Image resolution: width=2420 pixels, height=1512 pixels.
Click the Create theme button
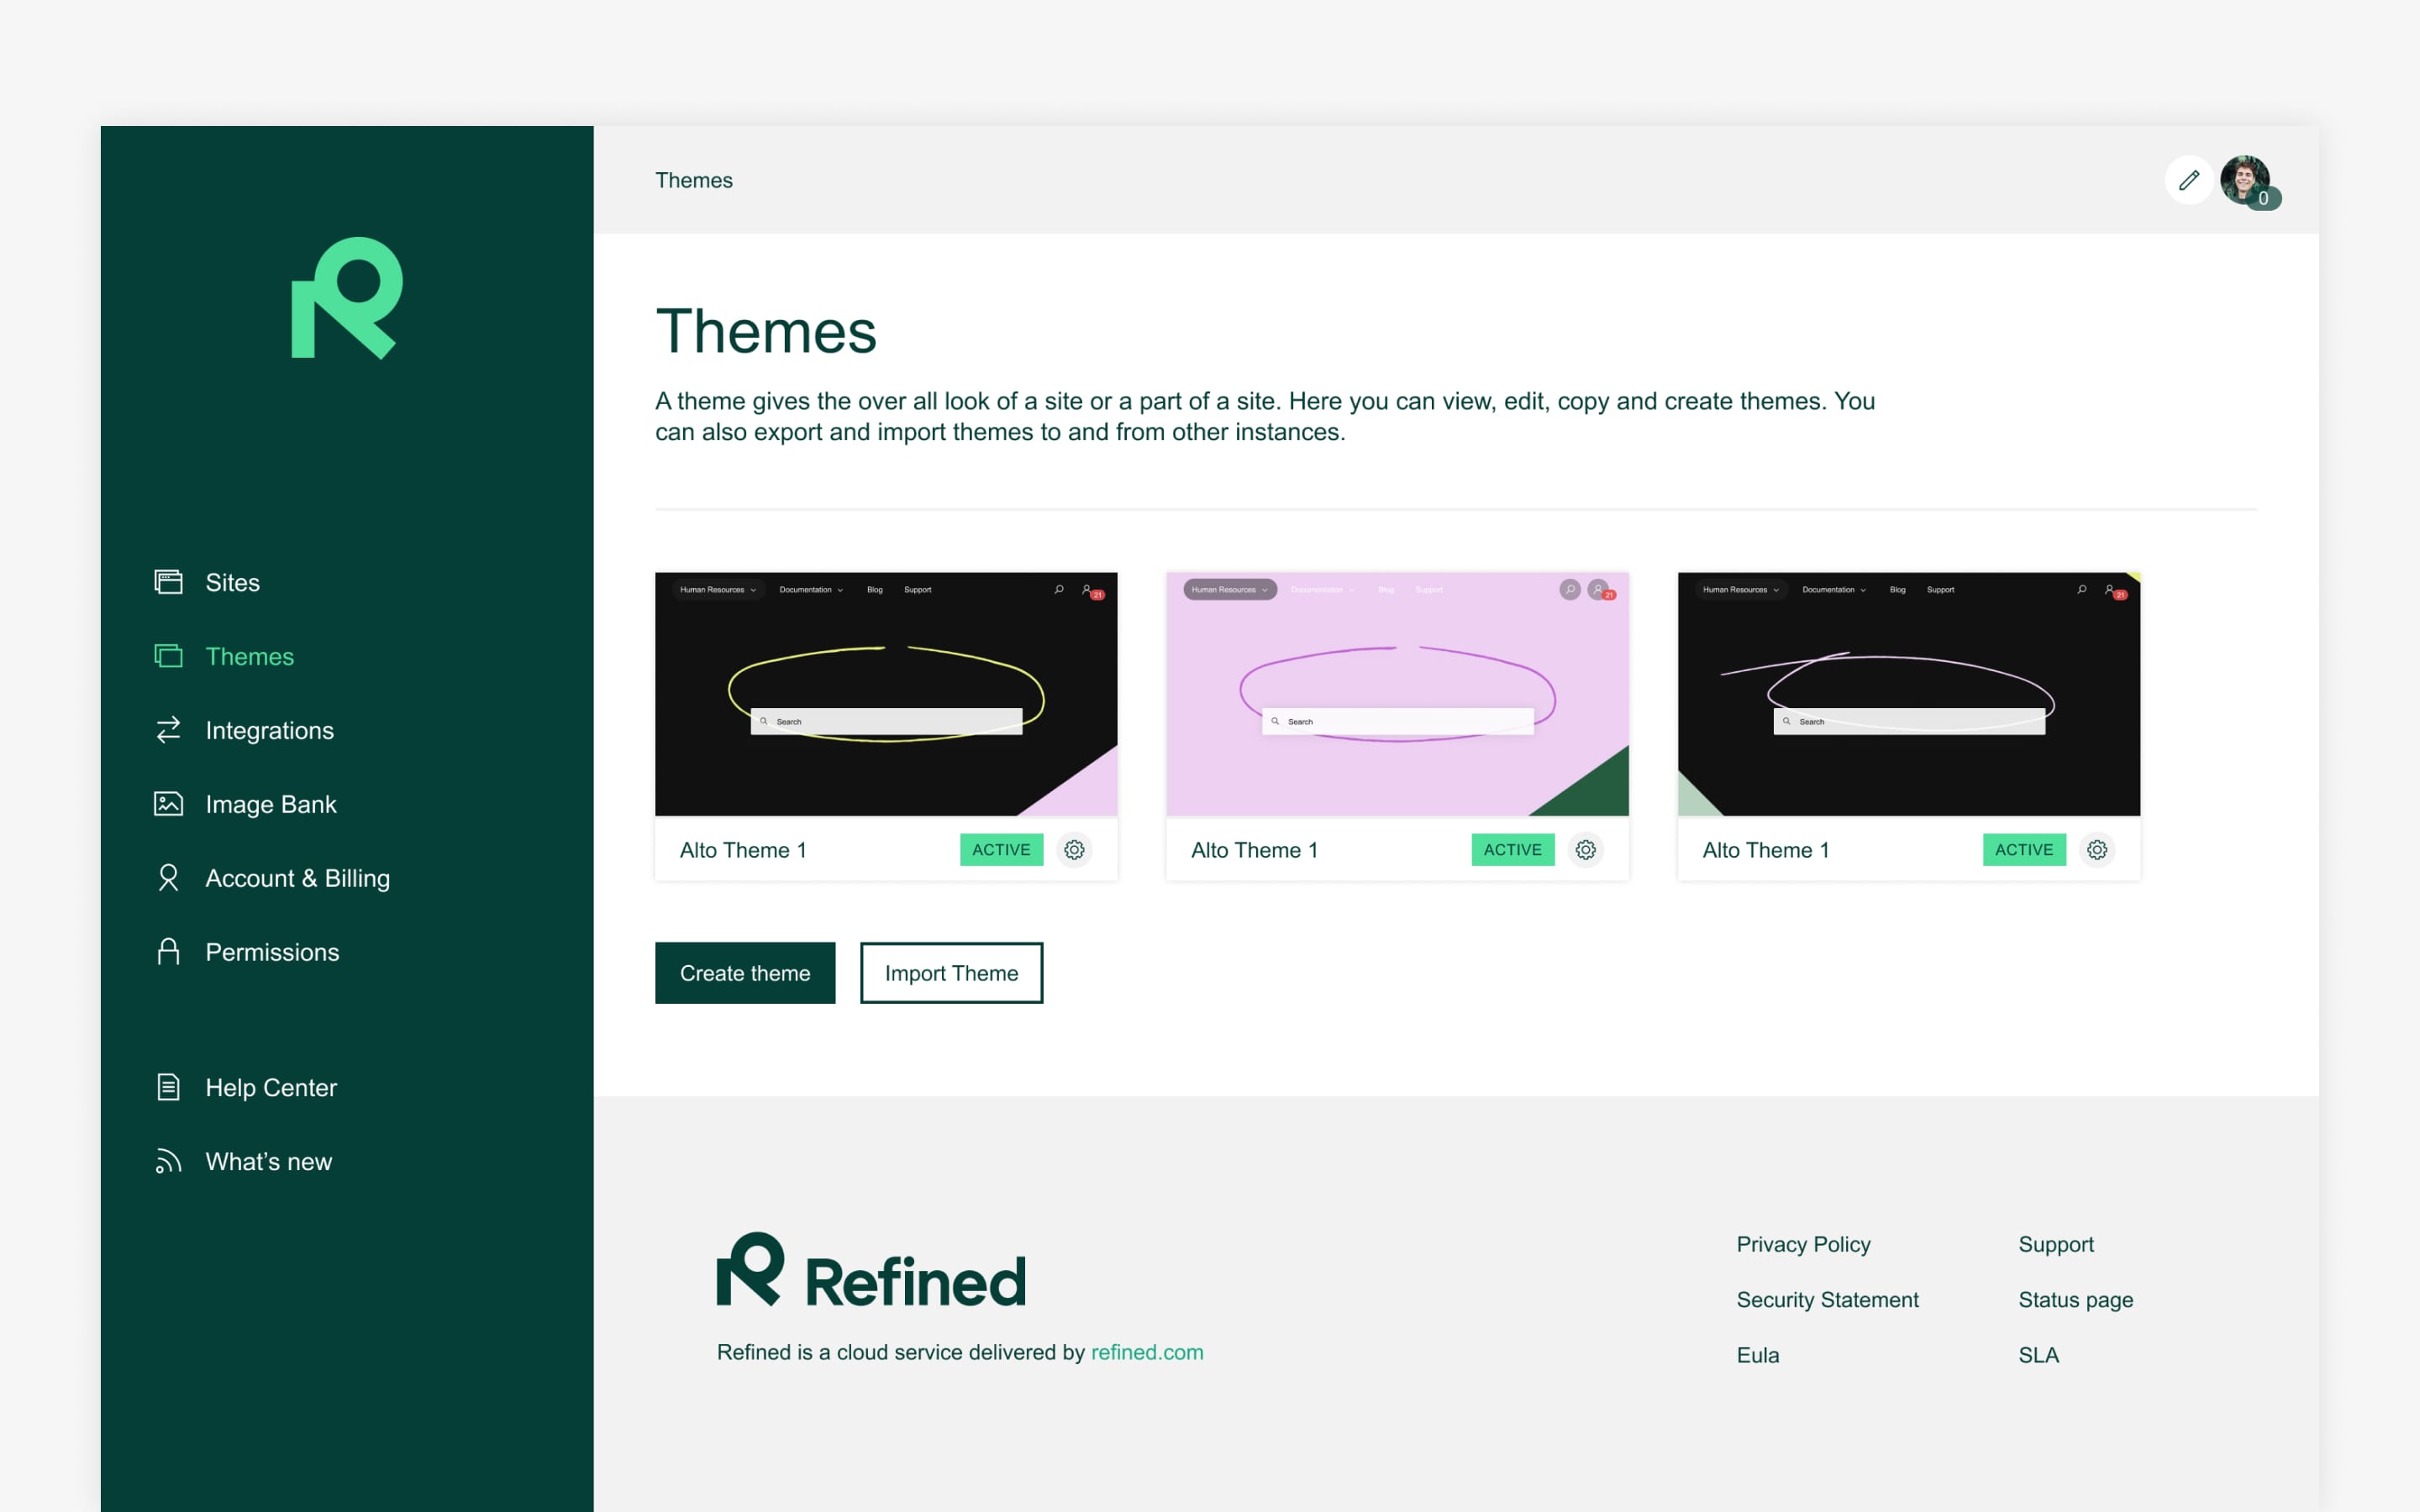pyautogui.click(x=745, y=972)
